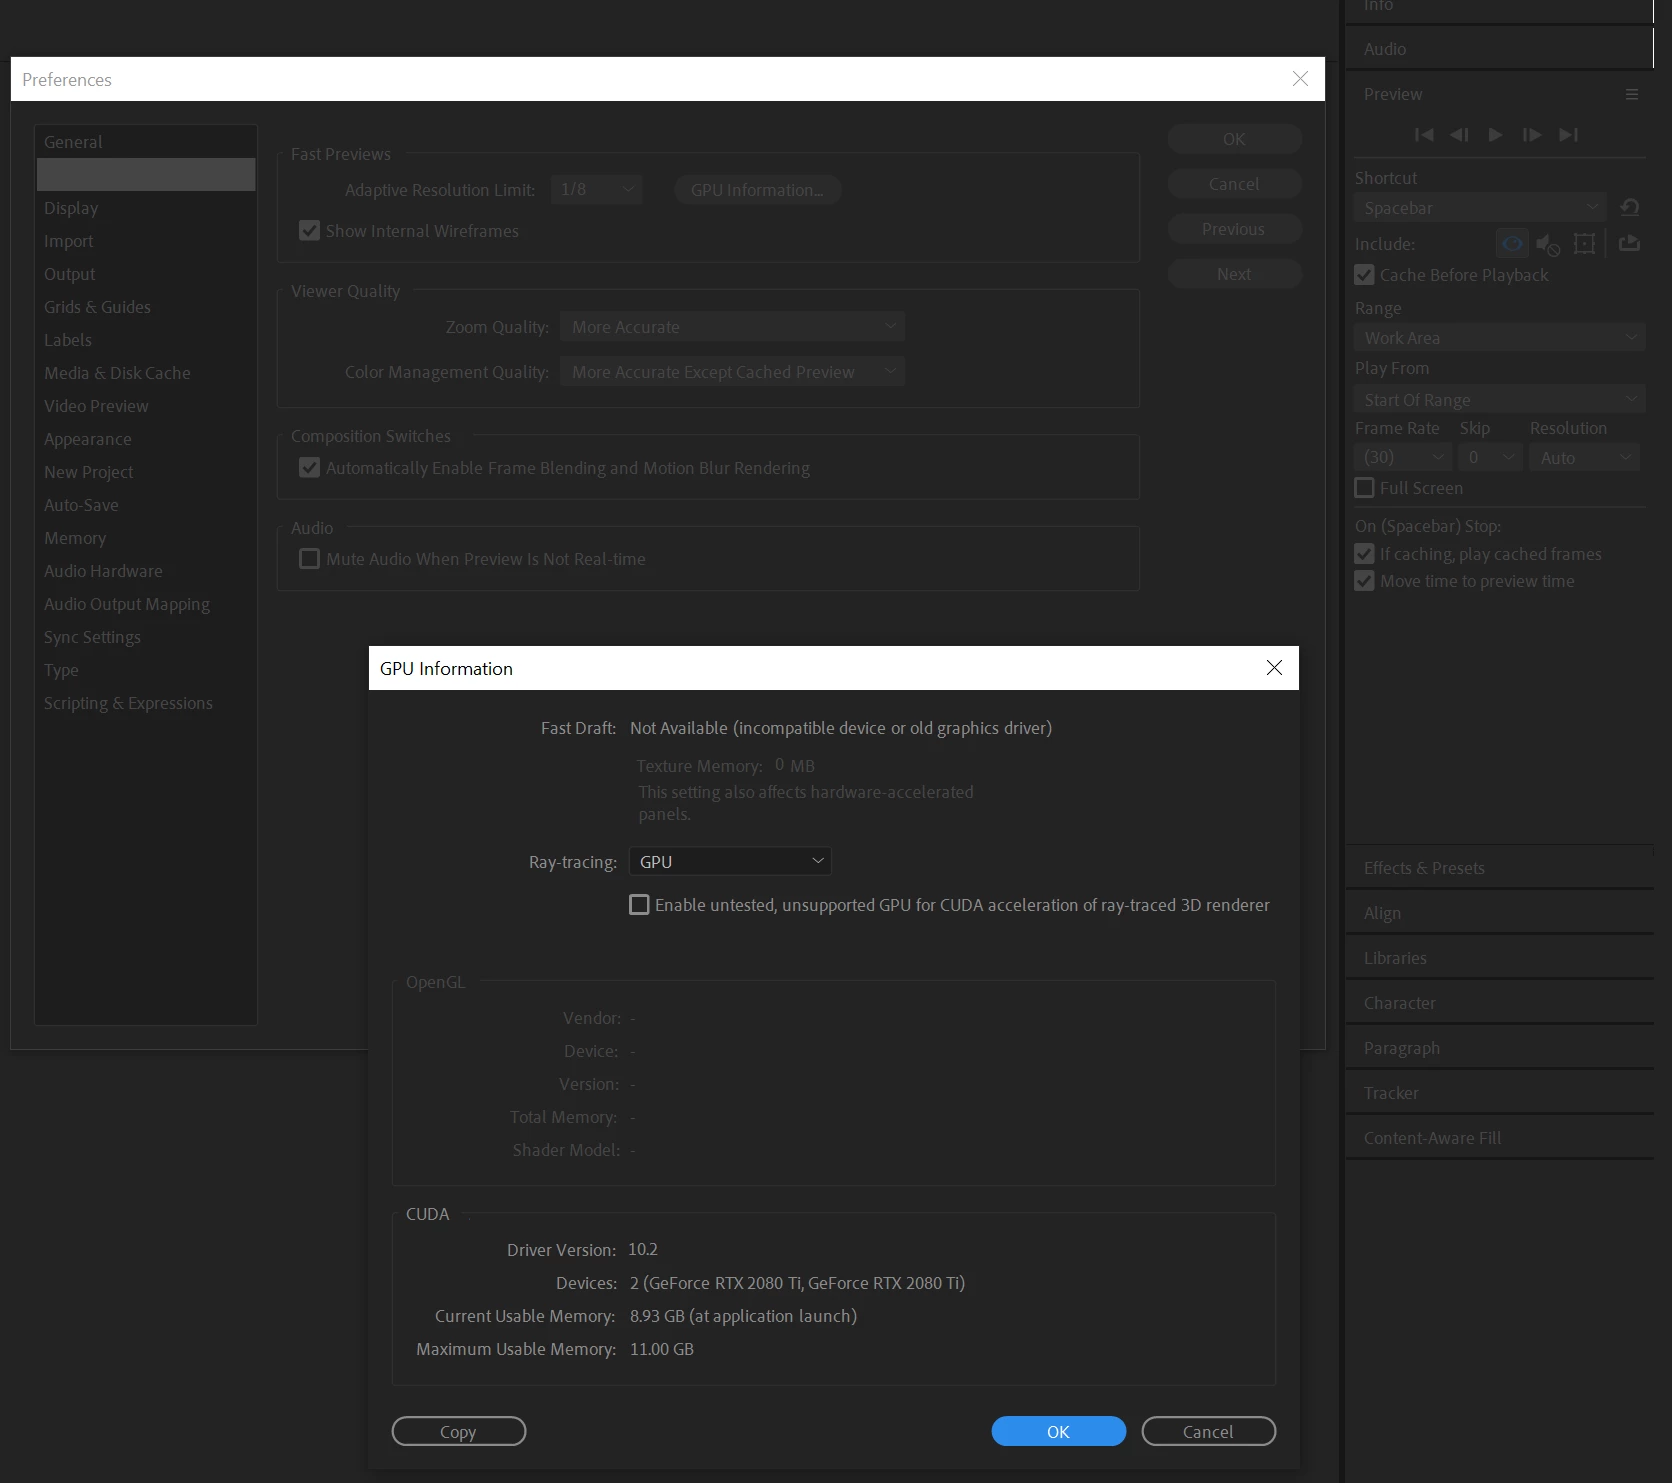Expand the Libraries panel
This screenshot has height=1483, width=1672.
1499,958
